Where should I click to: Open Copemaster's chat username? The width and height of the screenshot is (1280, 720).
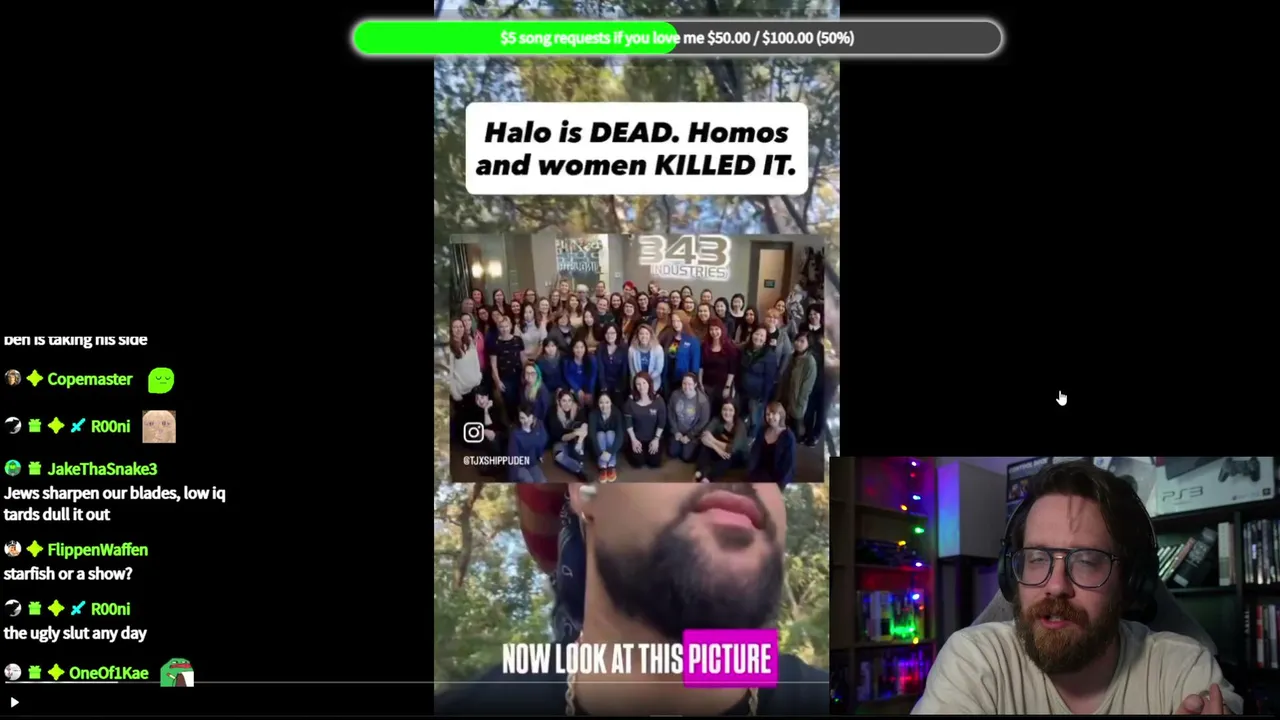(x=90, y=379)
